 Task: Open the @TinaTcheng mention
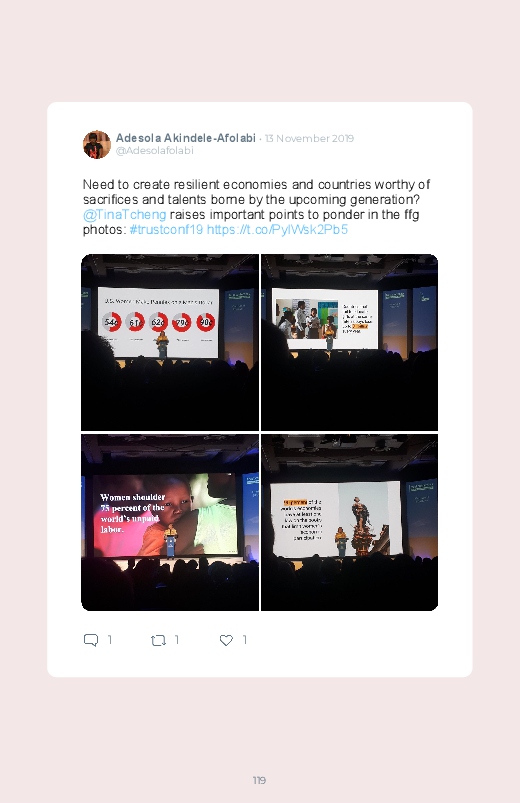tap(124, 214)
